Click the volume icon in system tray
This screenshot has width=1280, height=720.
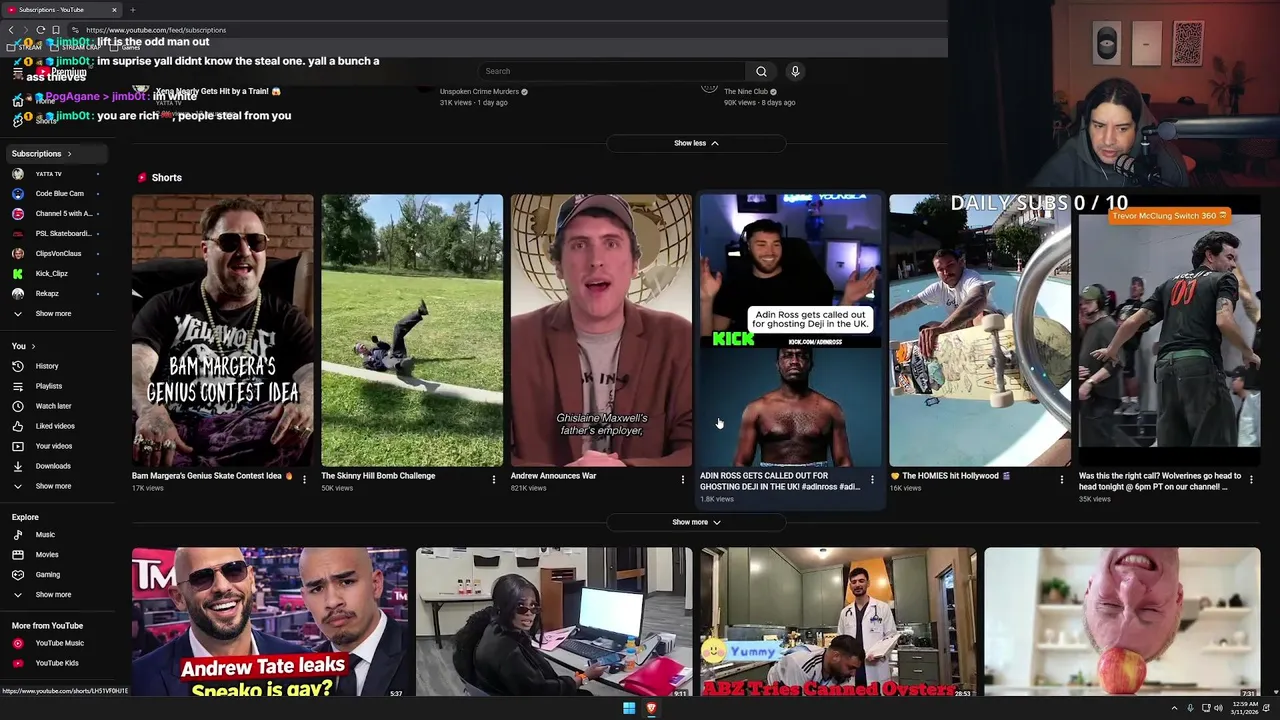click(x=1218, y=708)
